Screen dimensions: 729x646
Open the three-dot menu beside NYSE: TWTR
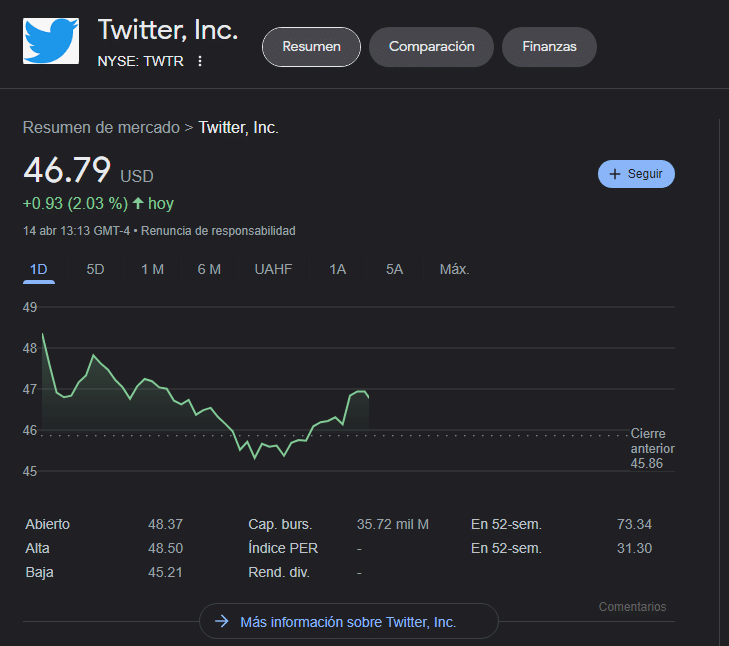[200, 61]
